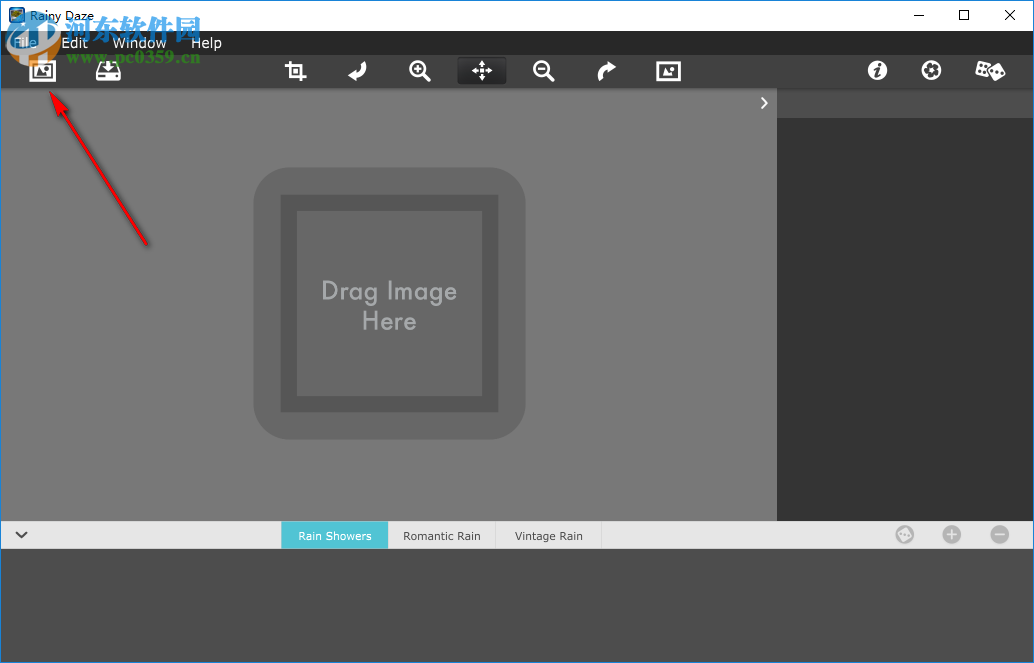Open the info icon
Screen dimensions: 1034x663
(877, 71)
